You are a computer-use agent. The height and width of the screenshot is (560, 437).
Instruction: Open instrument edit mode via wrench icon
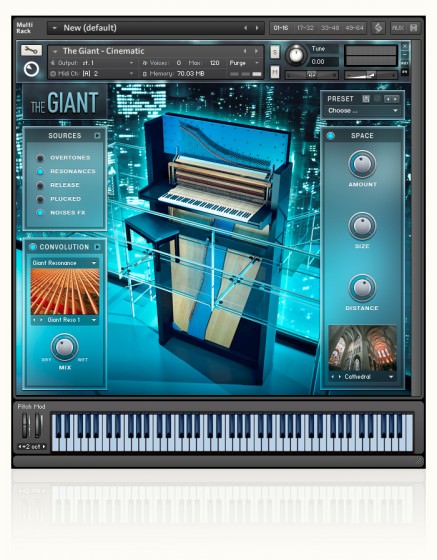(x=31, y=50)
